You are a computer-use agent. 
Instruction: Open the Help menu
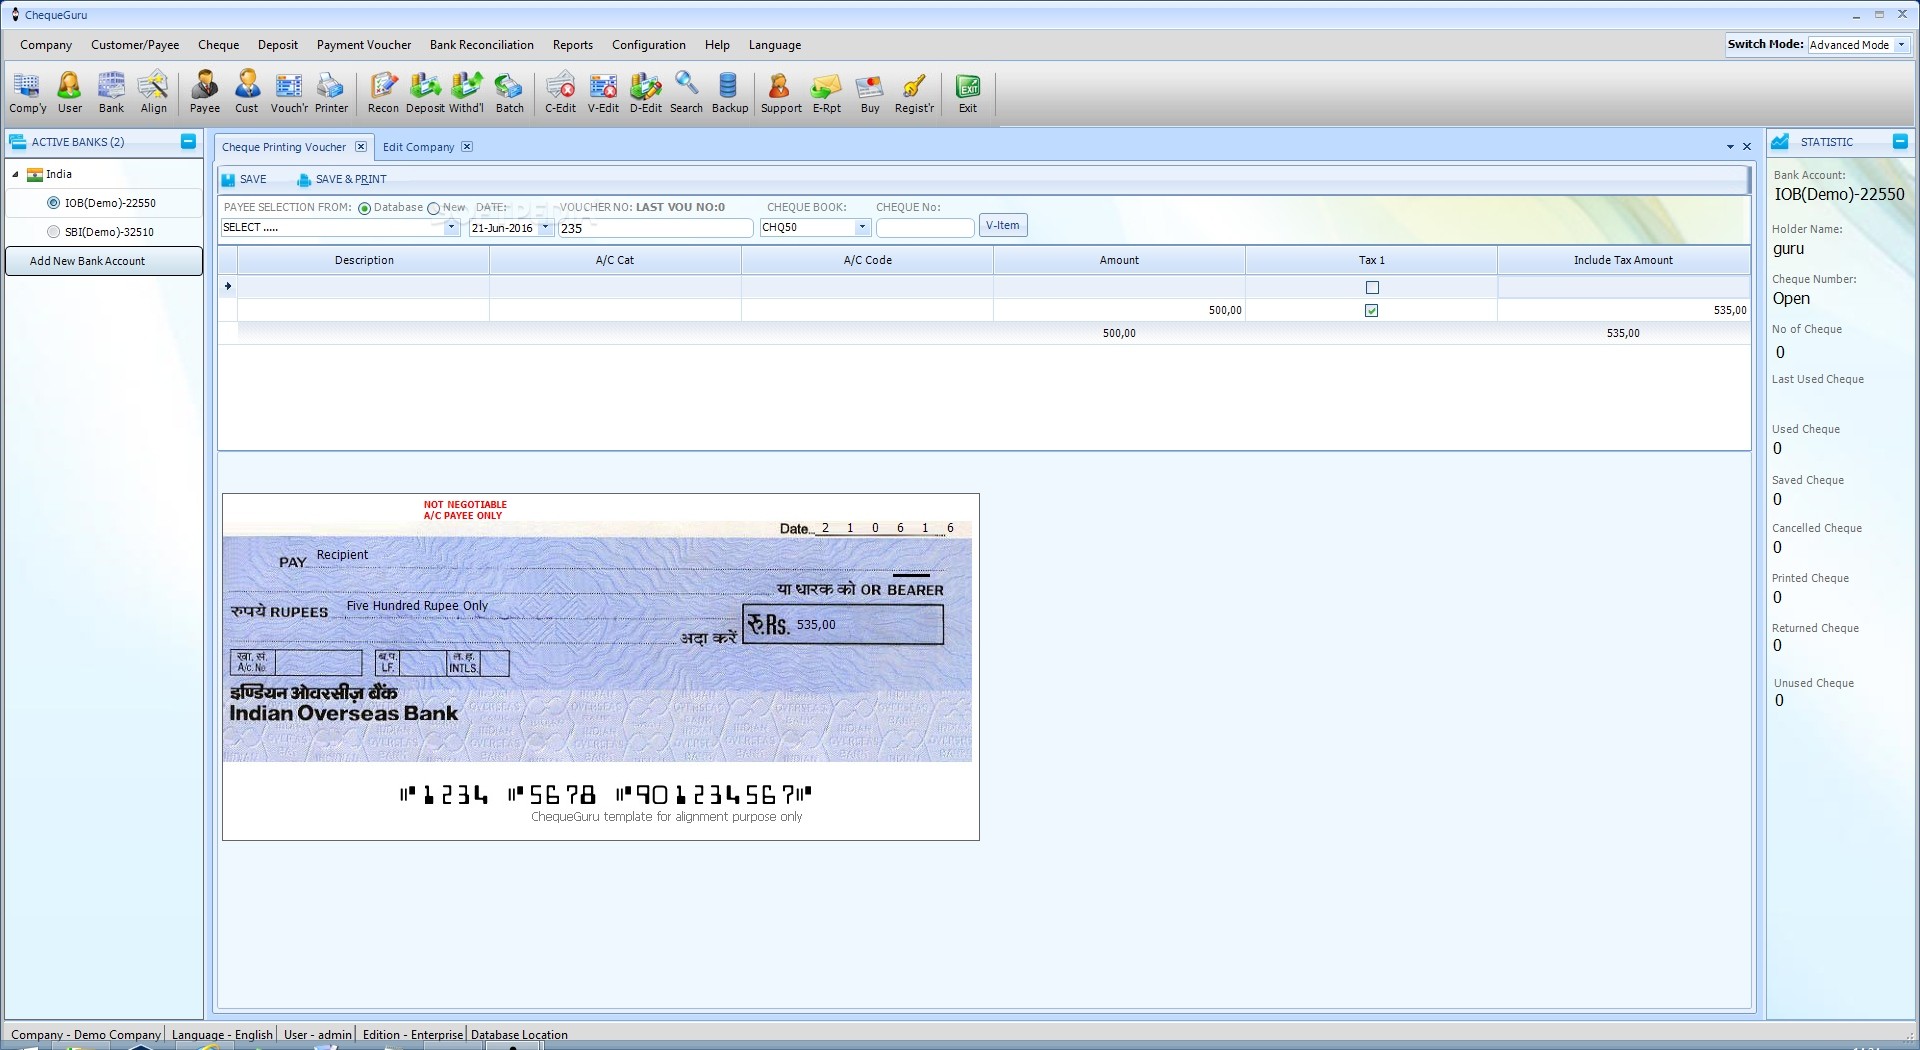[x=717, y=45]
